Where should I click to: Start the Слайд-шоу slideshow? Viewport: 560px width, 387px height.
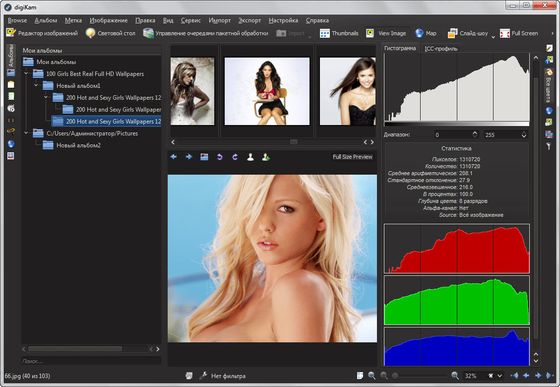coord(468,33)
